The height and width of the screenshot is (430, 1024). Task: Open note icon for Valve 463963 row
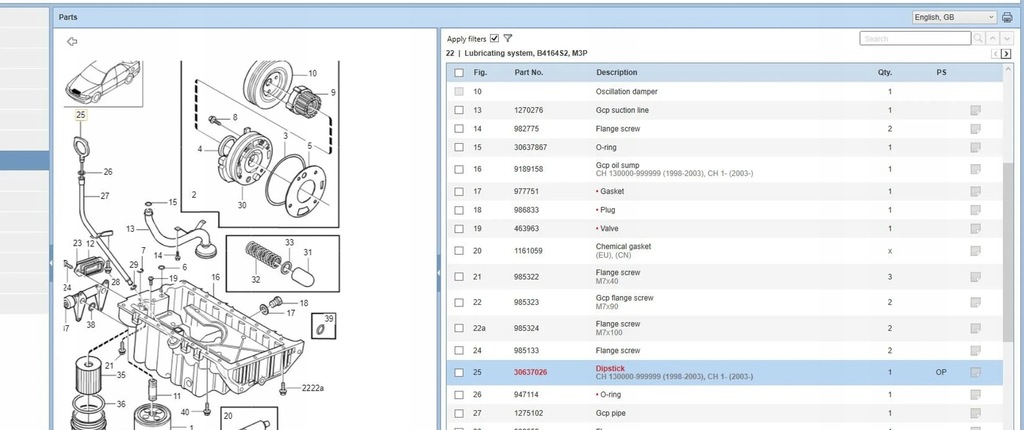[976, 229]
